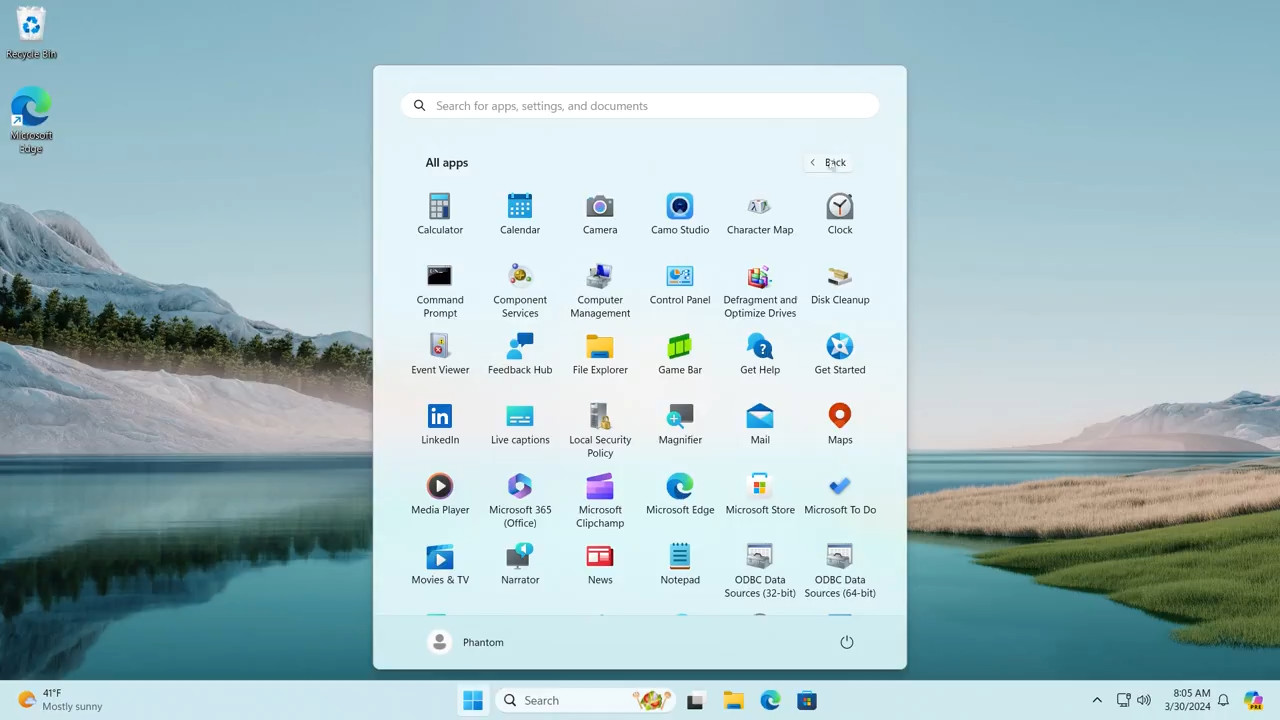Open Microsoft Clipchamp

click(600, 495)
